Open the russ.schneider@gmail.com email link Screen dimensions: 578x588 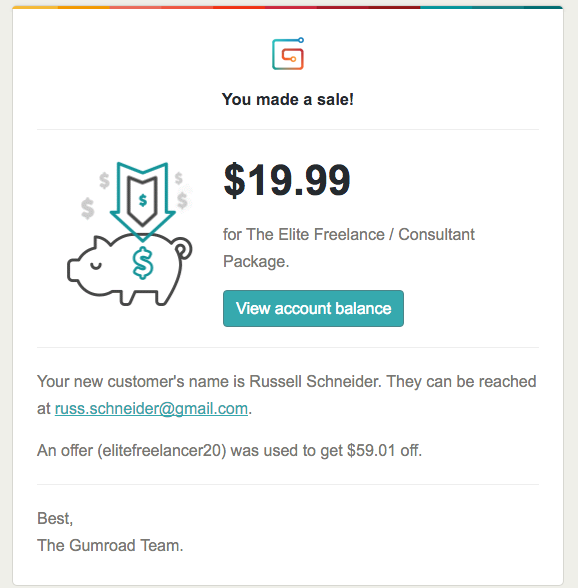click(151, 408)
